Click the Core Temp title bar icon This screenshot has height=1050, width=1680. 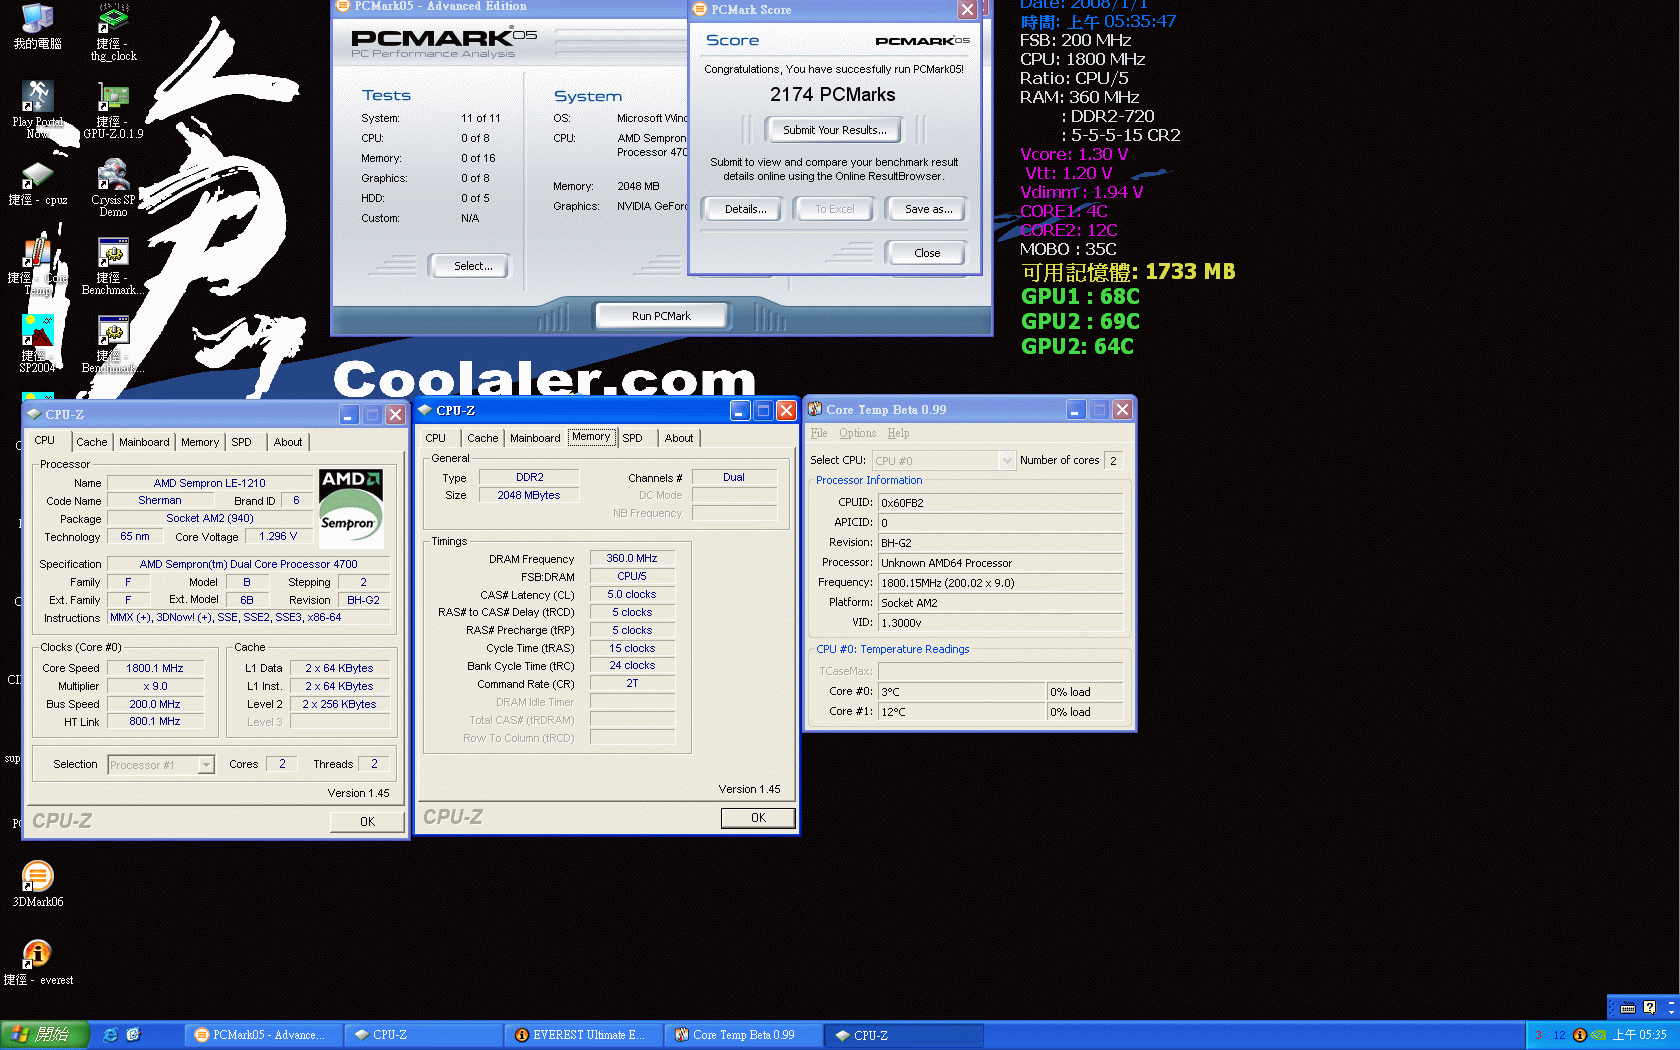[x=815, y=409]
